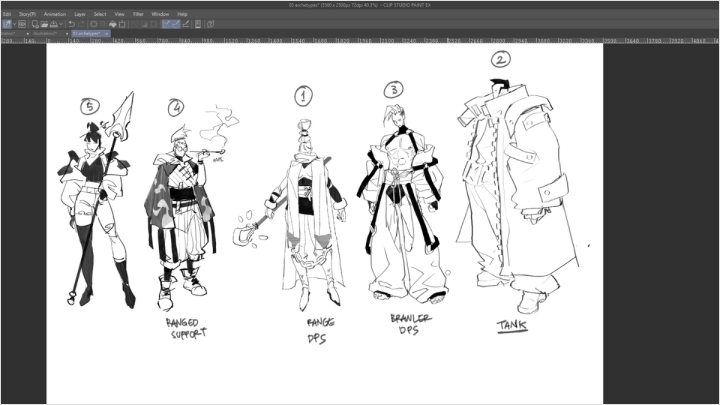The width and height of the screenshot is (720, 405).
Task: Click the second command bar icon left of New
Action: click(22, 24)
